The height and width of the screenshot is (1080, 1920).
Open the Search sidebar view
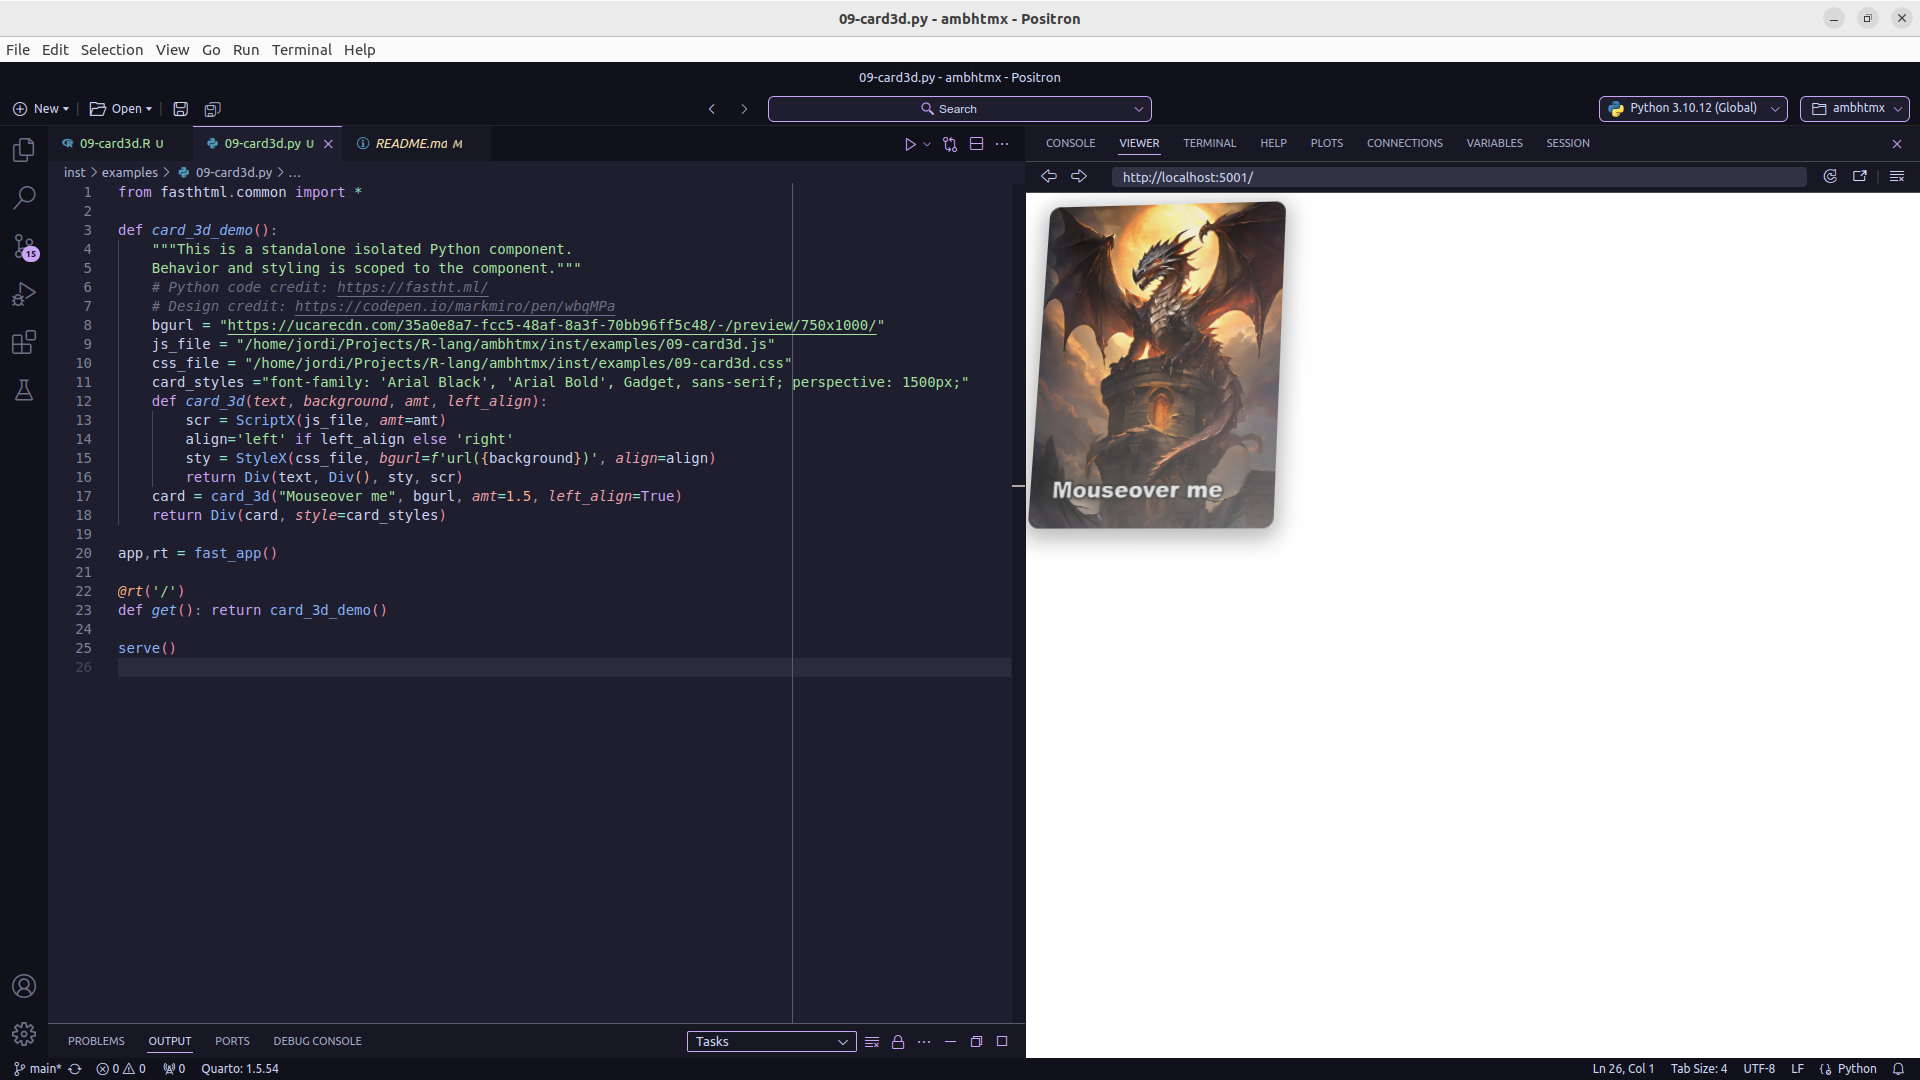(x=24, y=198)
